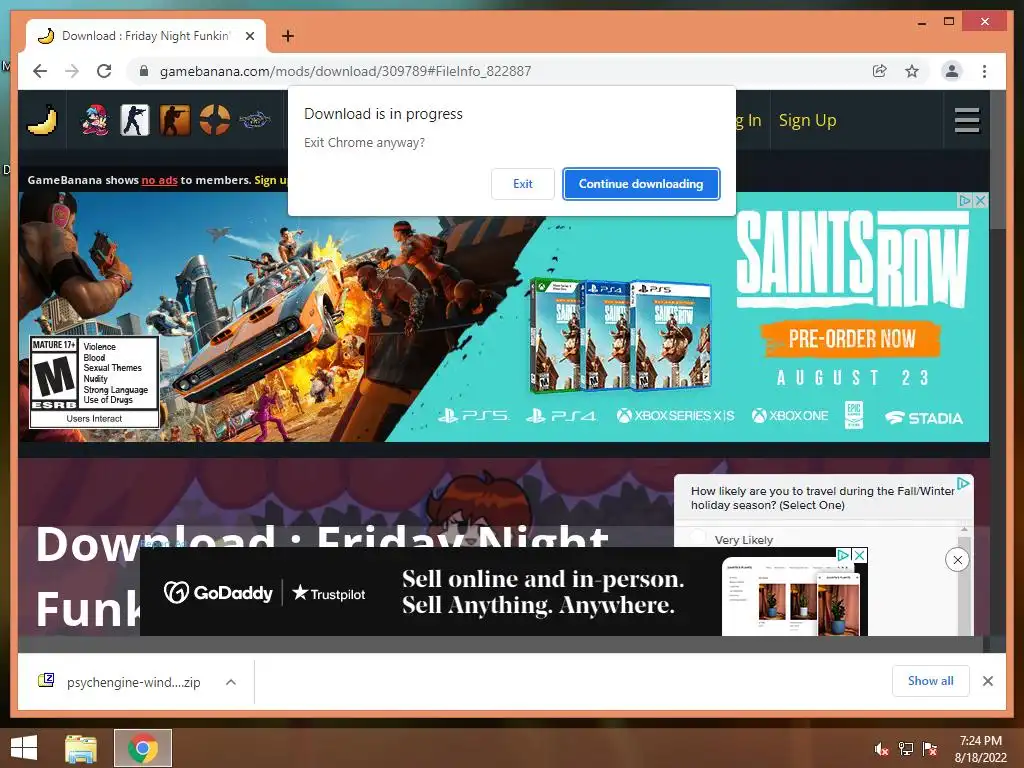1024x768 pixels.
Task: Open Chrome three-dot menu
Action: pos(984,71)
